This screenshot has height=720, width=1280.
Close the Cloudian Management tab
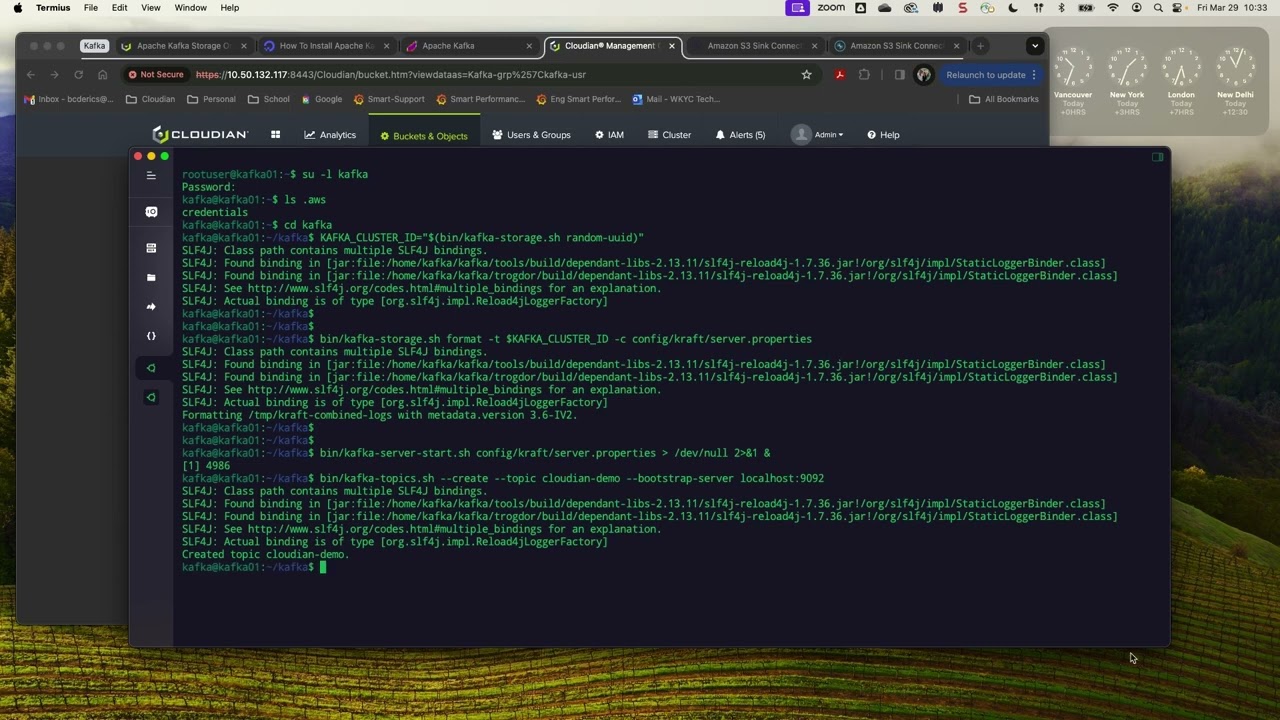[672, 46]
